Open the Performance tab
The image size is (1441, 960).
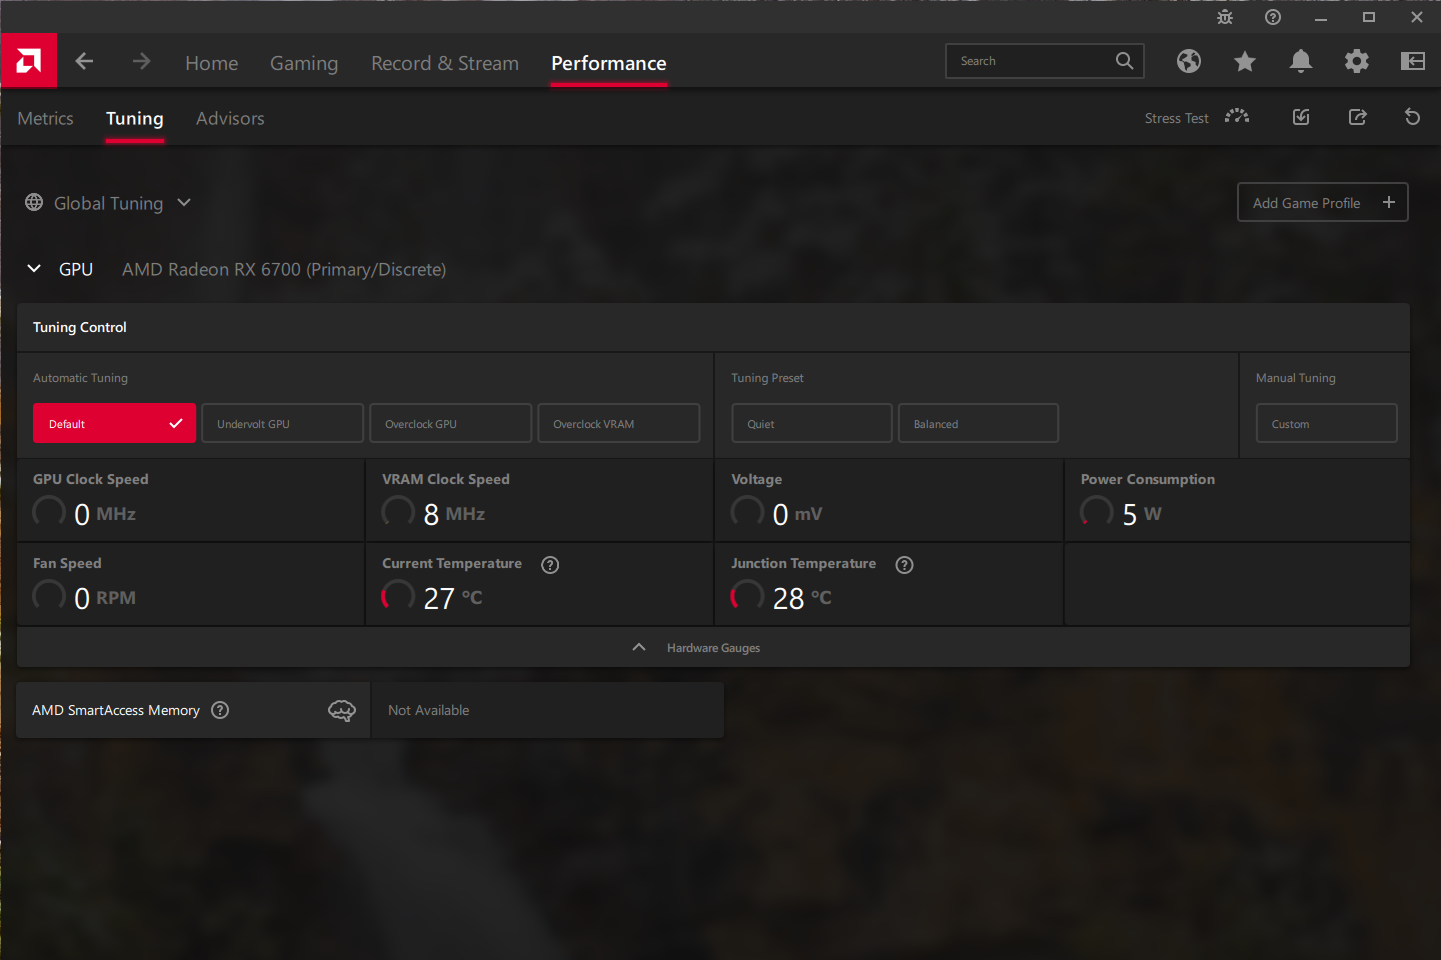click(x=609, y=63)
